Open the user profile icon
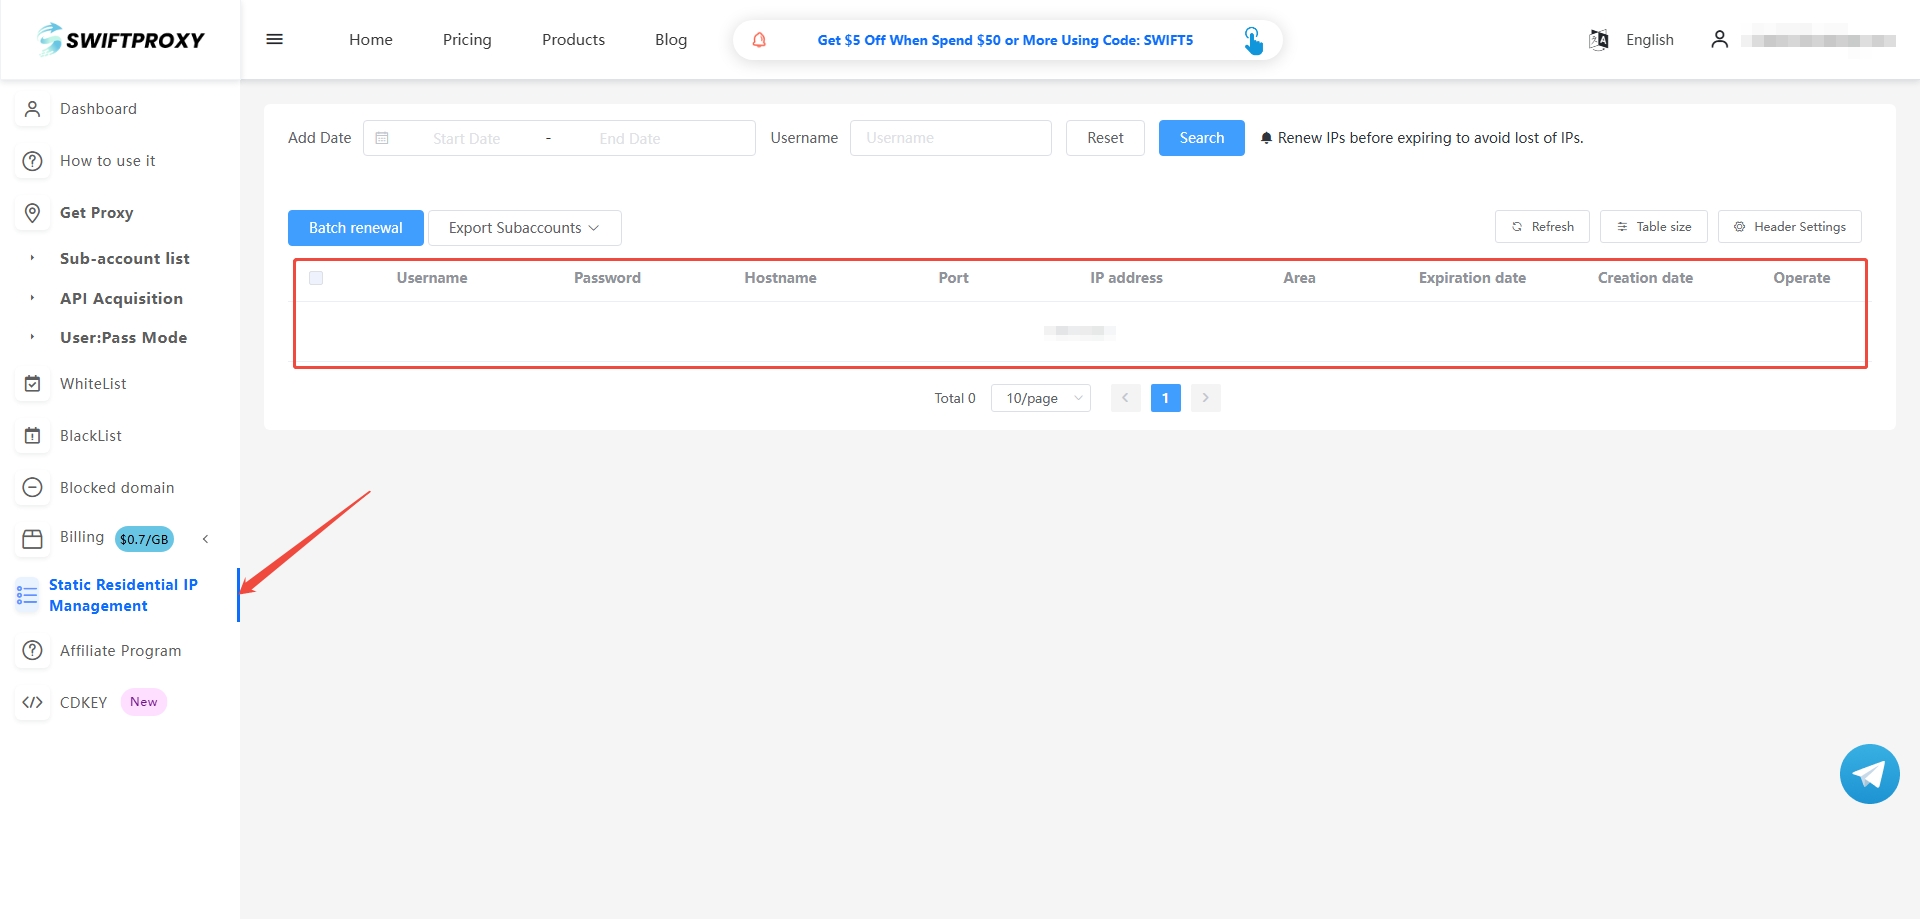The image size is (1920, 919). tap(1719, 40)
